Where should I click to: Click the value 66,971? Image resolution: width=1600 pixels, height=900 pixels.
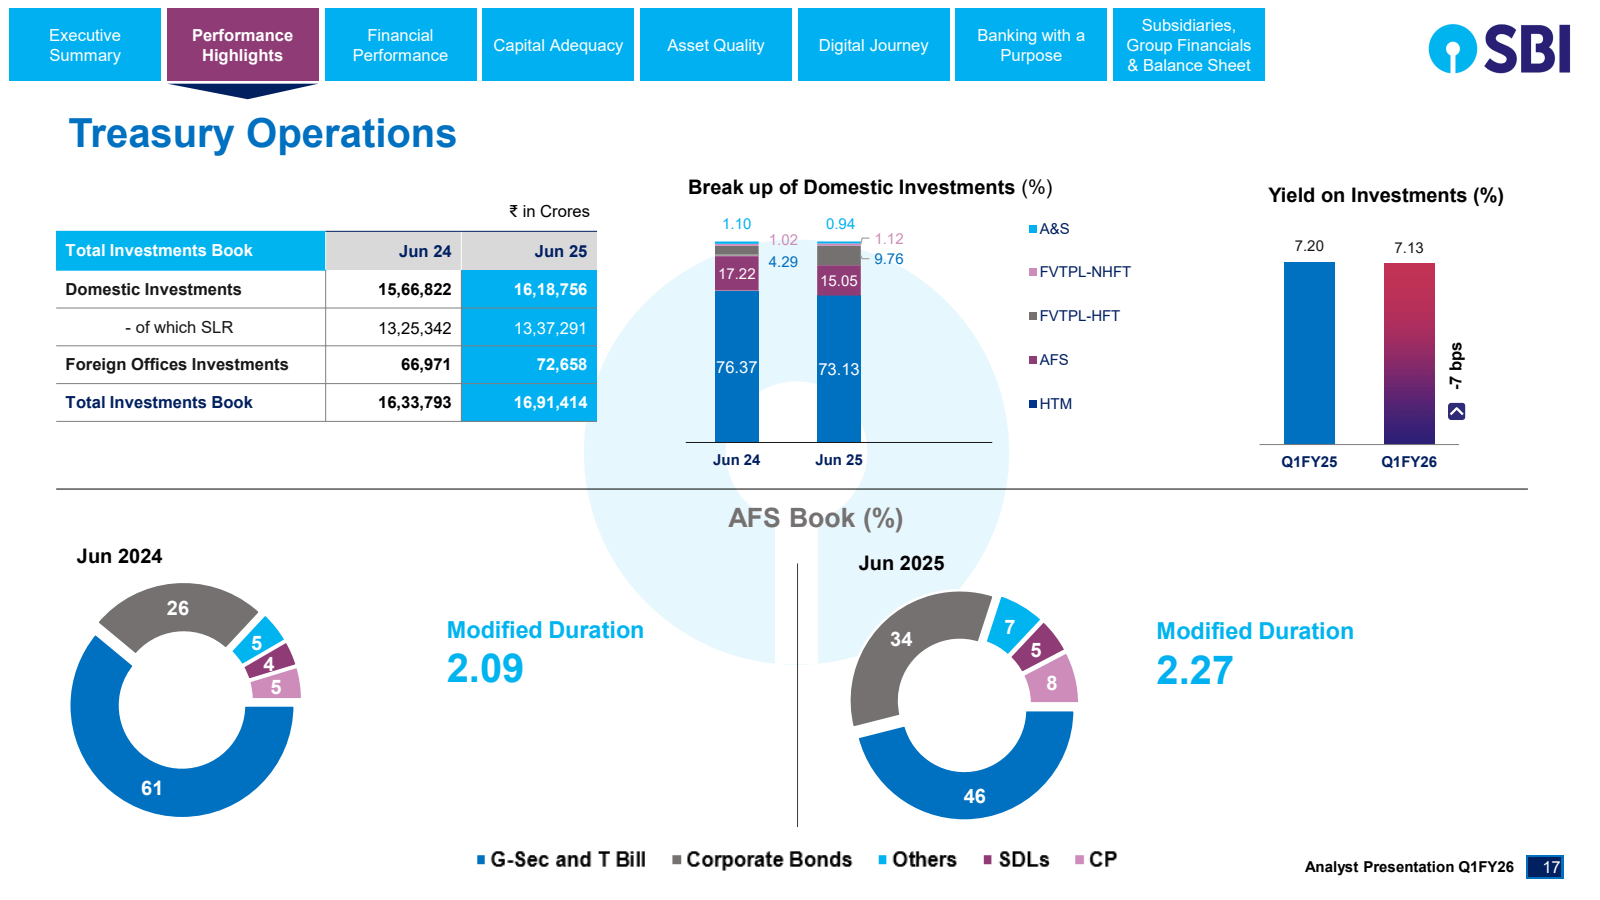tap(426, 365)
